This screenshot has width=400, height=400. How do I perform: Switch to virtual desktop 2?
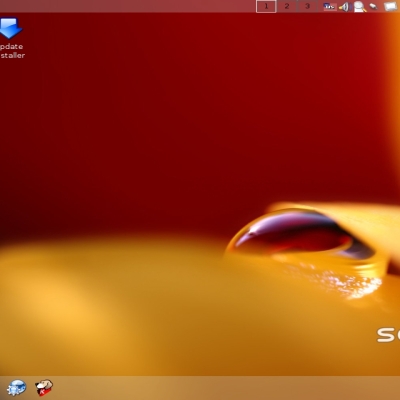point(287,6)
